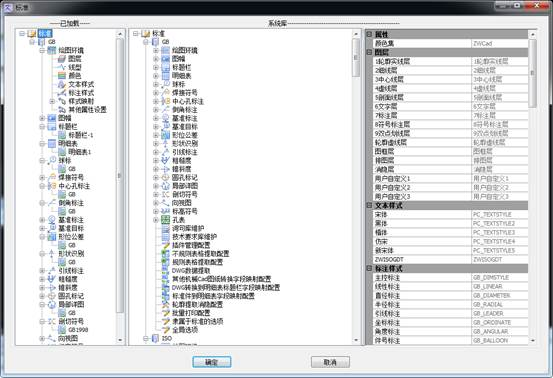The height and width of the screenshot is (378, 553).
Task: Click 标高符号 icon in 系统库 tree
Action: (x=165, y=211)
